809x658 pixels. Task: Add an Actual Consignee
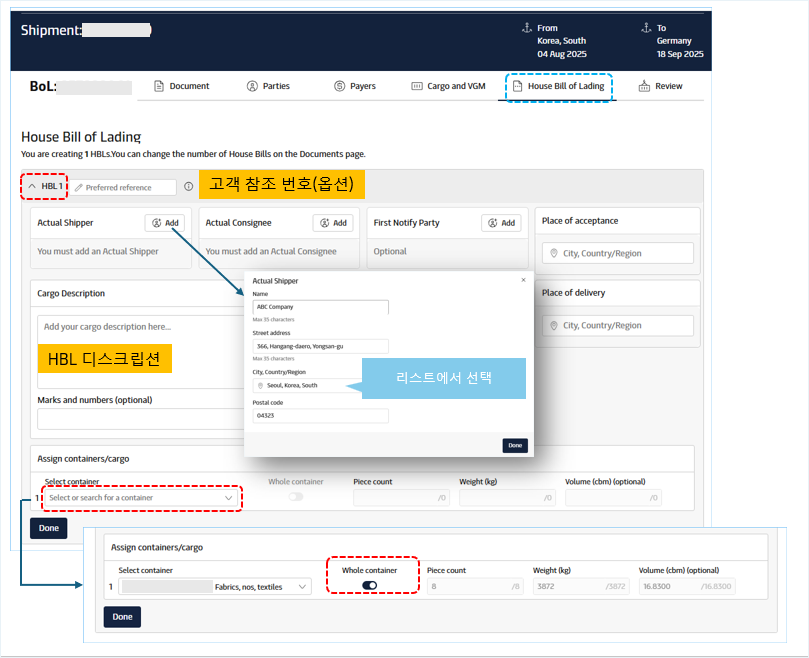coord(333,223)
